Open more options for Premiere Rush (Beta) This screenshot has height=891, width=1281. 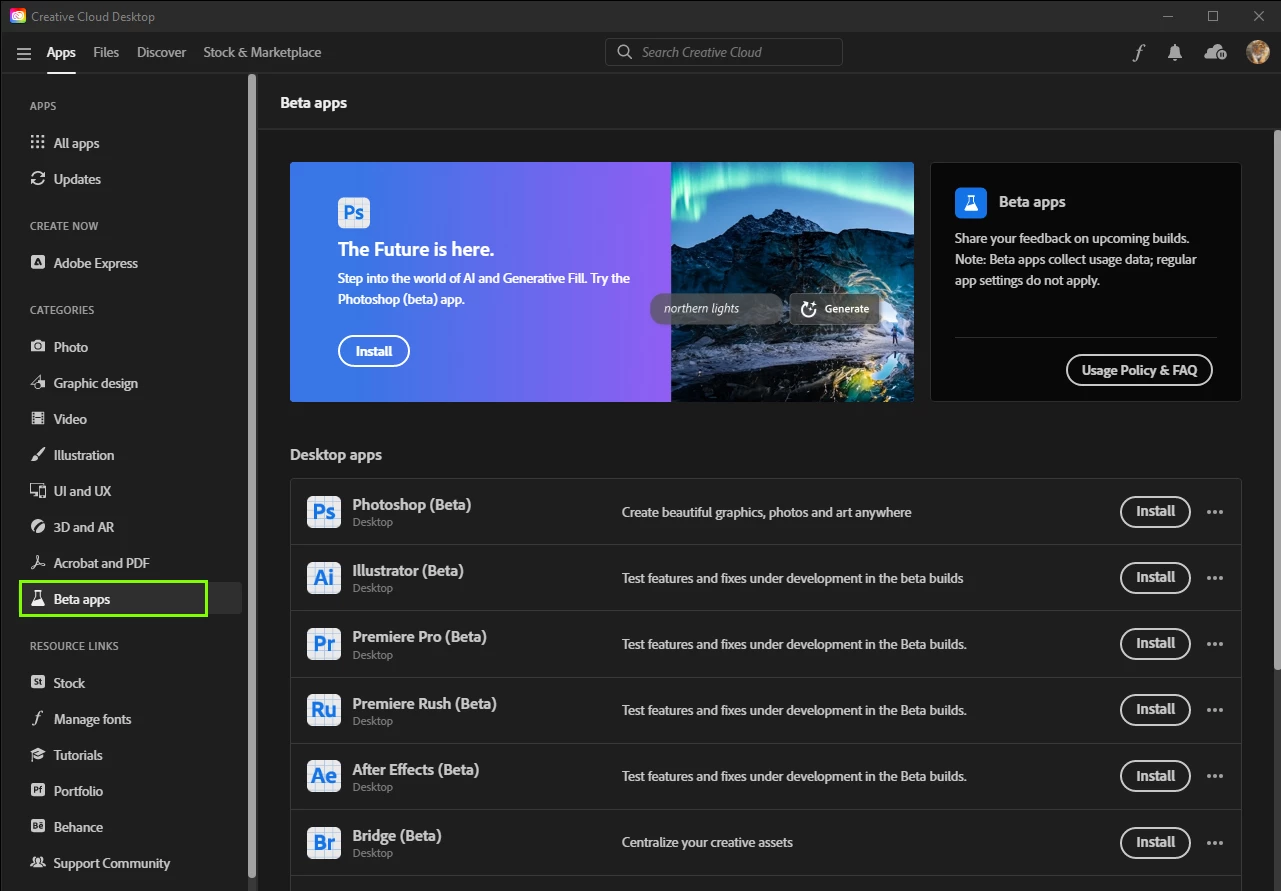point(1215,710)
